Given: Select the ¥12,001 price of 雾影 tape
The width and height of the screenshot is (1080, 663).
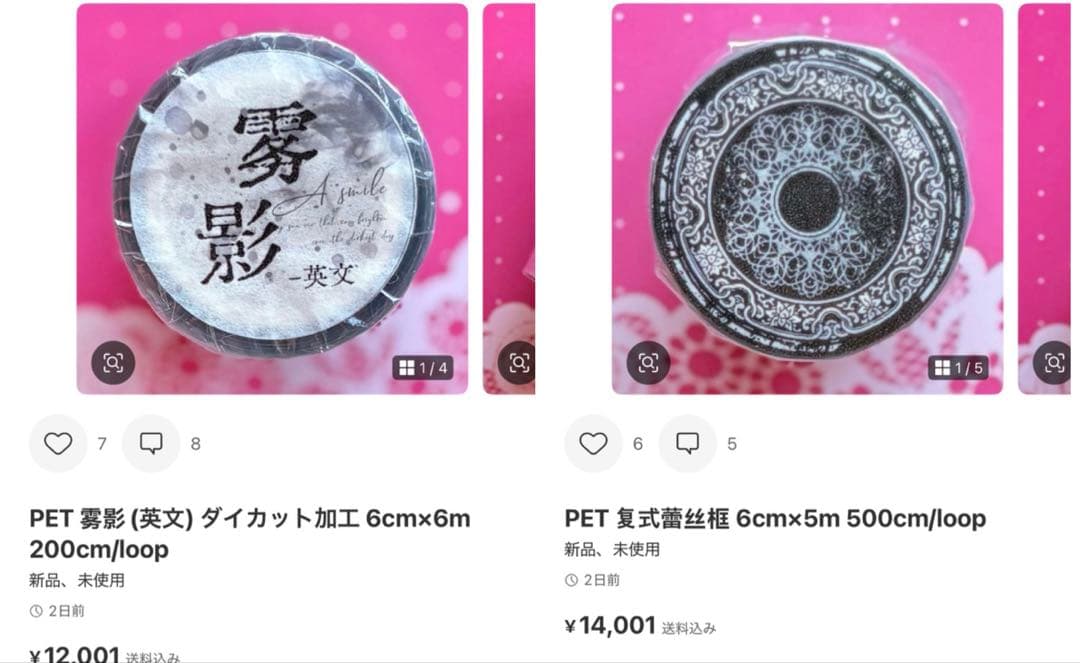Looking at the screenshot, I should point(75,653).
